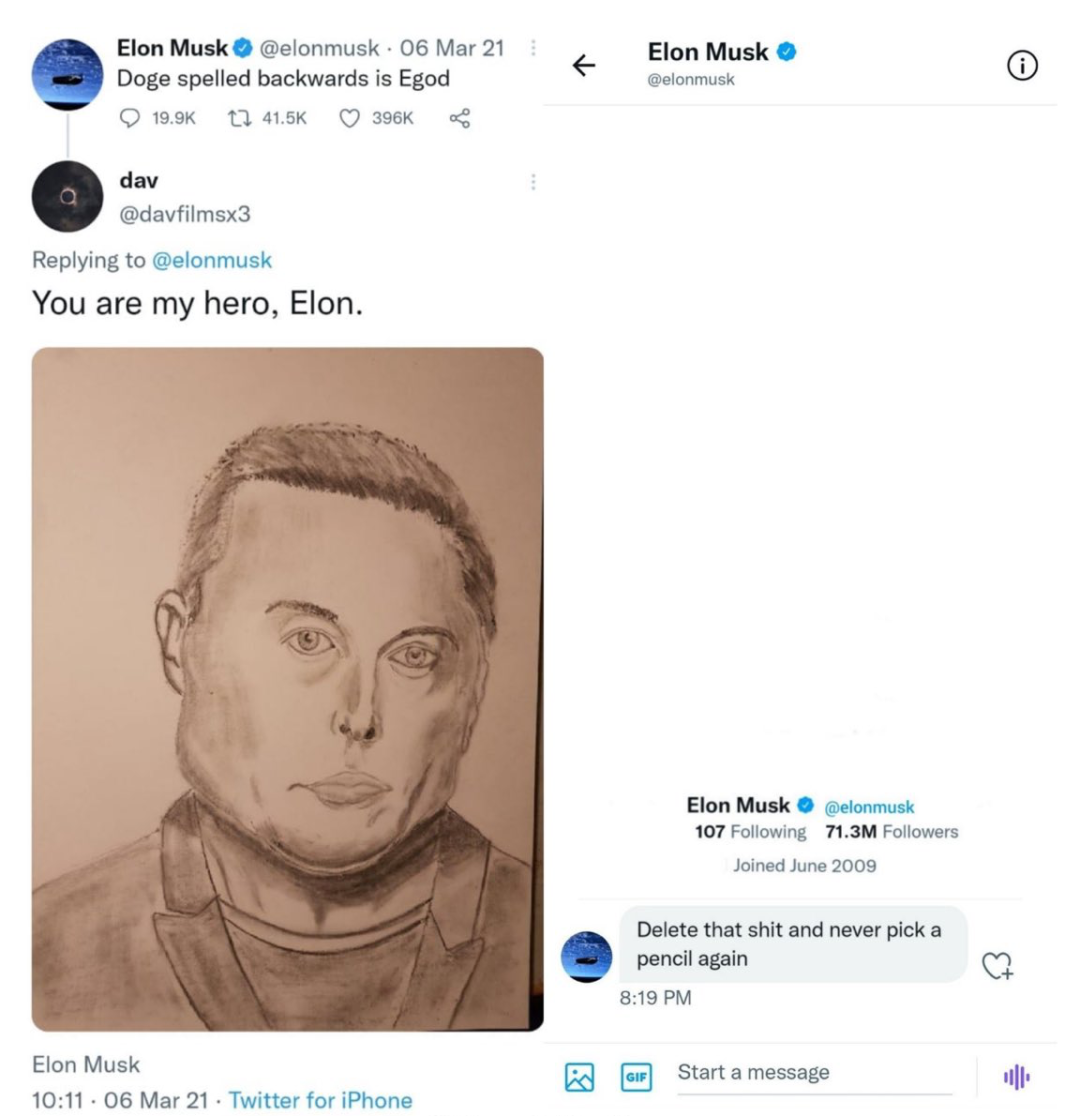Open the Twitter for iPhone source link
The height and width of the screenshot is (1116, 1080).
tap(320, 1100)
